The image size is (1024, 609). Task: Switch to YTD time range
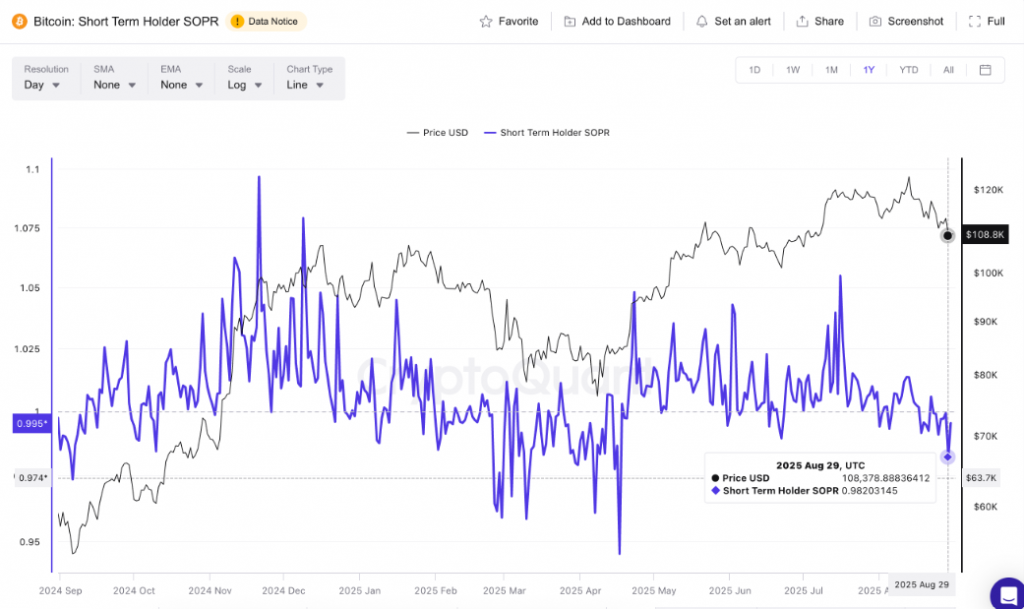(908, 70)
